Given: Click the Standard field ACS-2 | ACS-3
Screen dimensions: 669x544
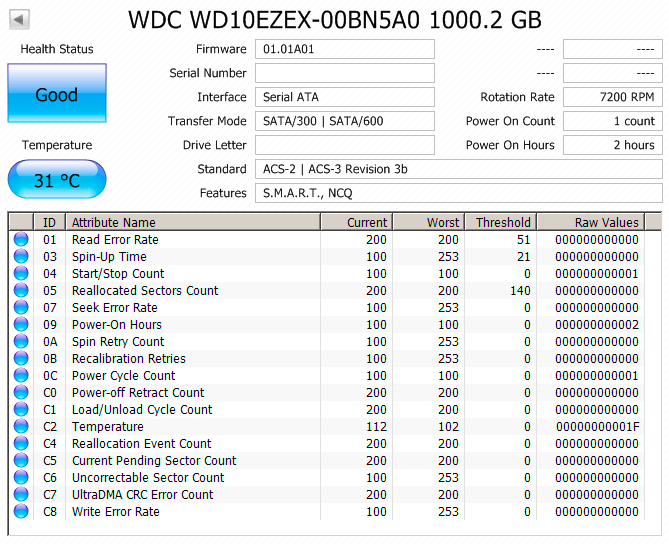Looking at the screenshot, I should (459, 169).
